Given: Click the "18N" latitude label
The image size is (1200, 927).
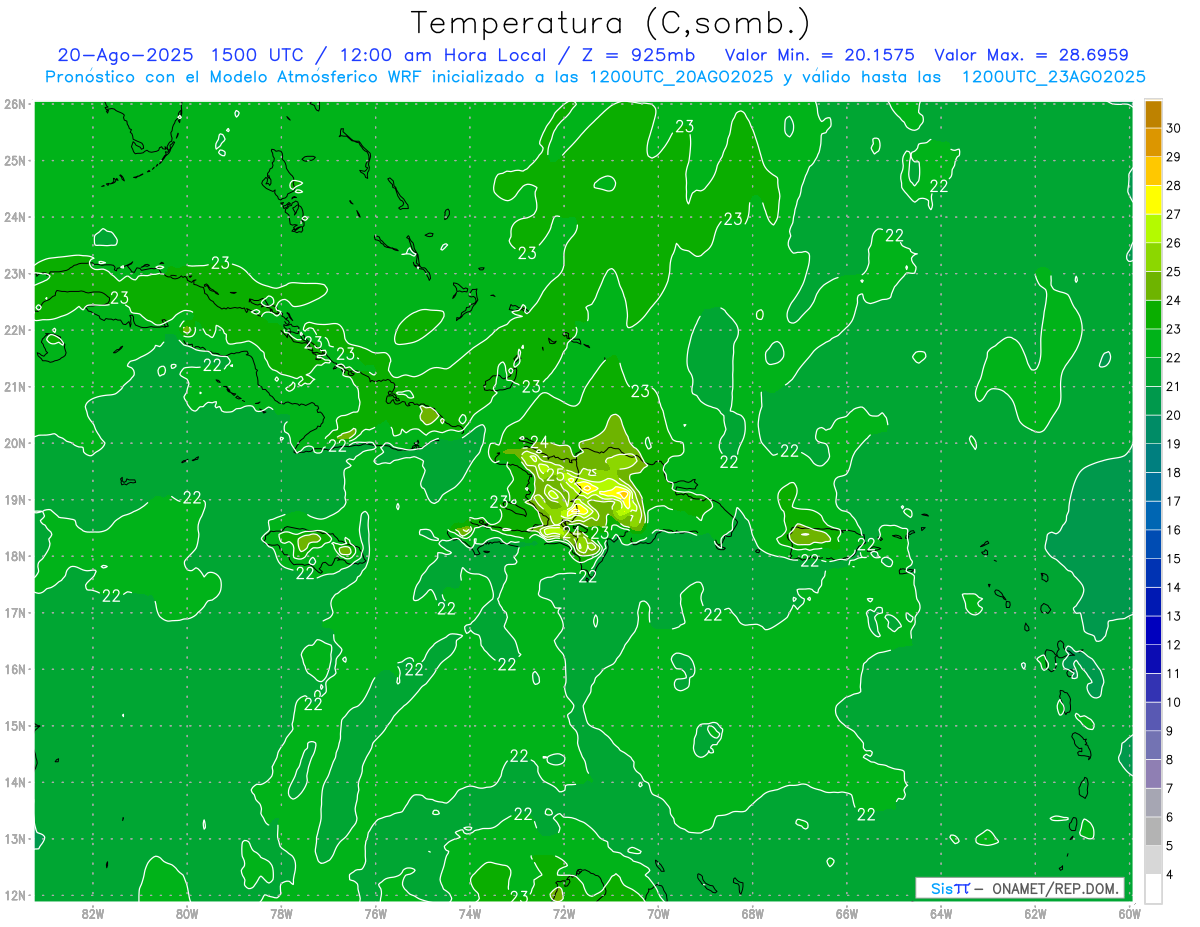Looking at the screenshot, I should coord(14,556).
